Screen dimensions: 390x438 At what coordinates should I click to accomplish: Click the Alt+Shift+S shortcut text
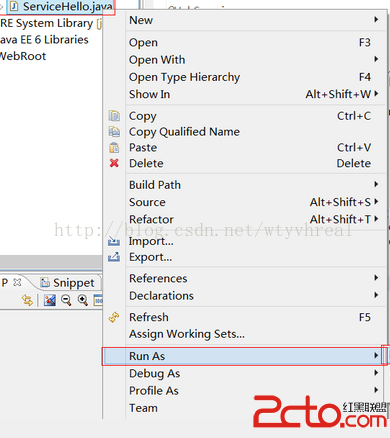(340, 202)
